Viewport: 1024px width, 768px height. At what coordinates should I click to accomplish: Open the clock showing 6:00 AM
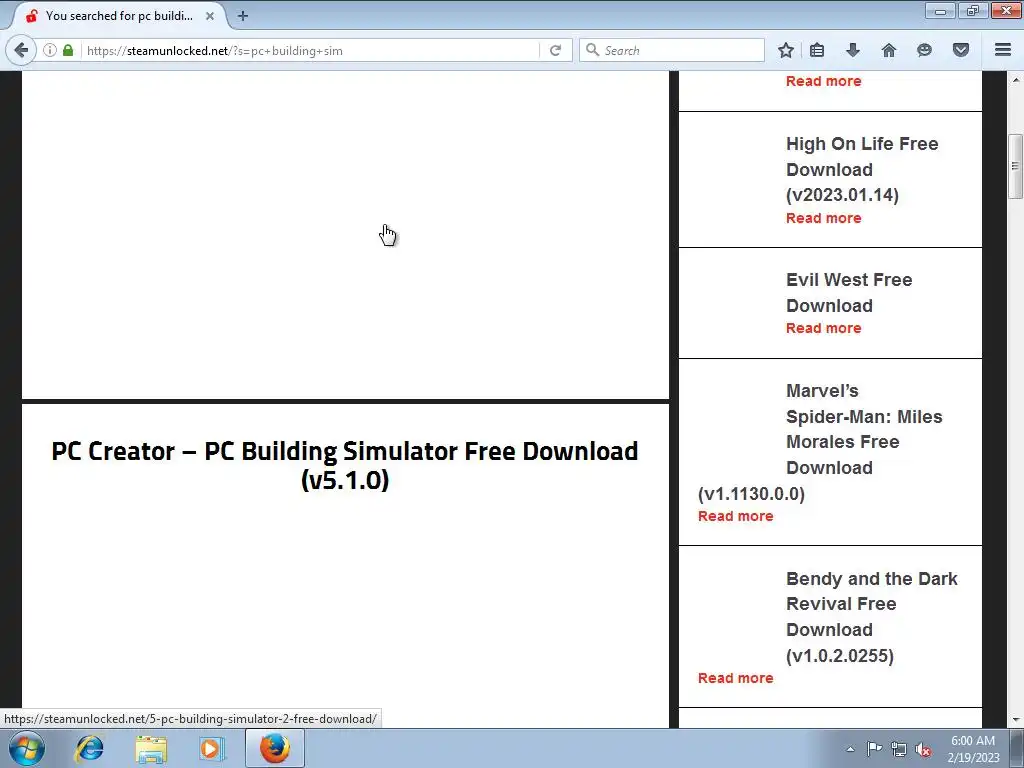[x=973, y=748]
